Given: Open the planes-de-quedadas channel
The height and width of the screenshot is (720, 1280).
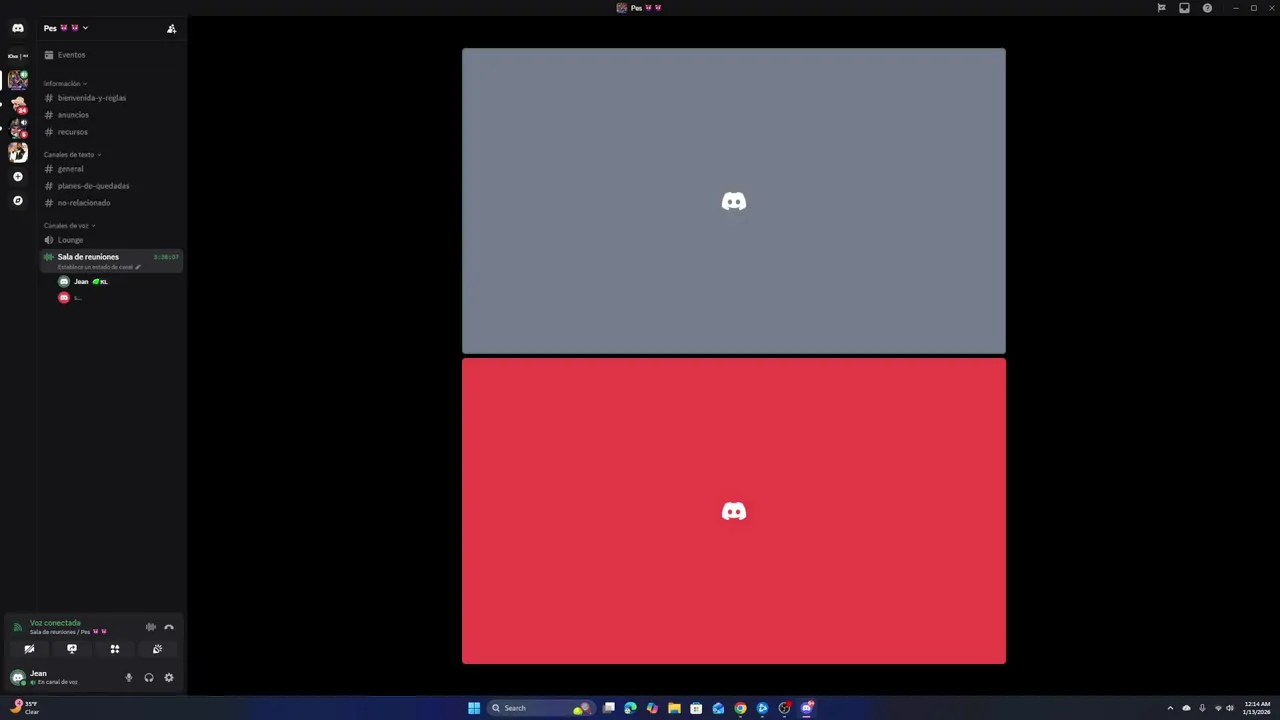Looking at the screenshot, I should tap(111, 186).
